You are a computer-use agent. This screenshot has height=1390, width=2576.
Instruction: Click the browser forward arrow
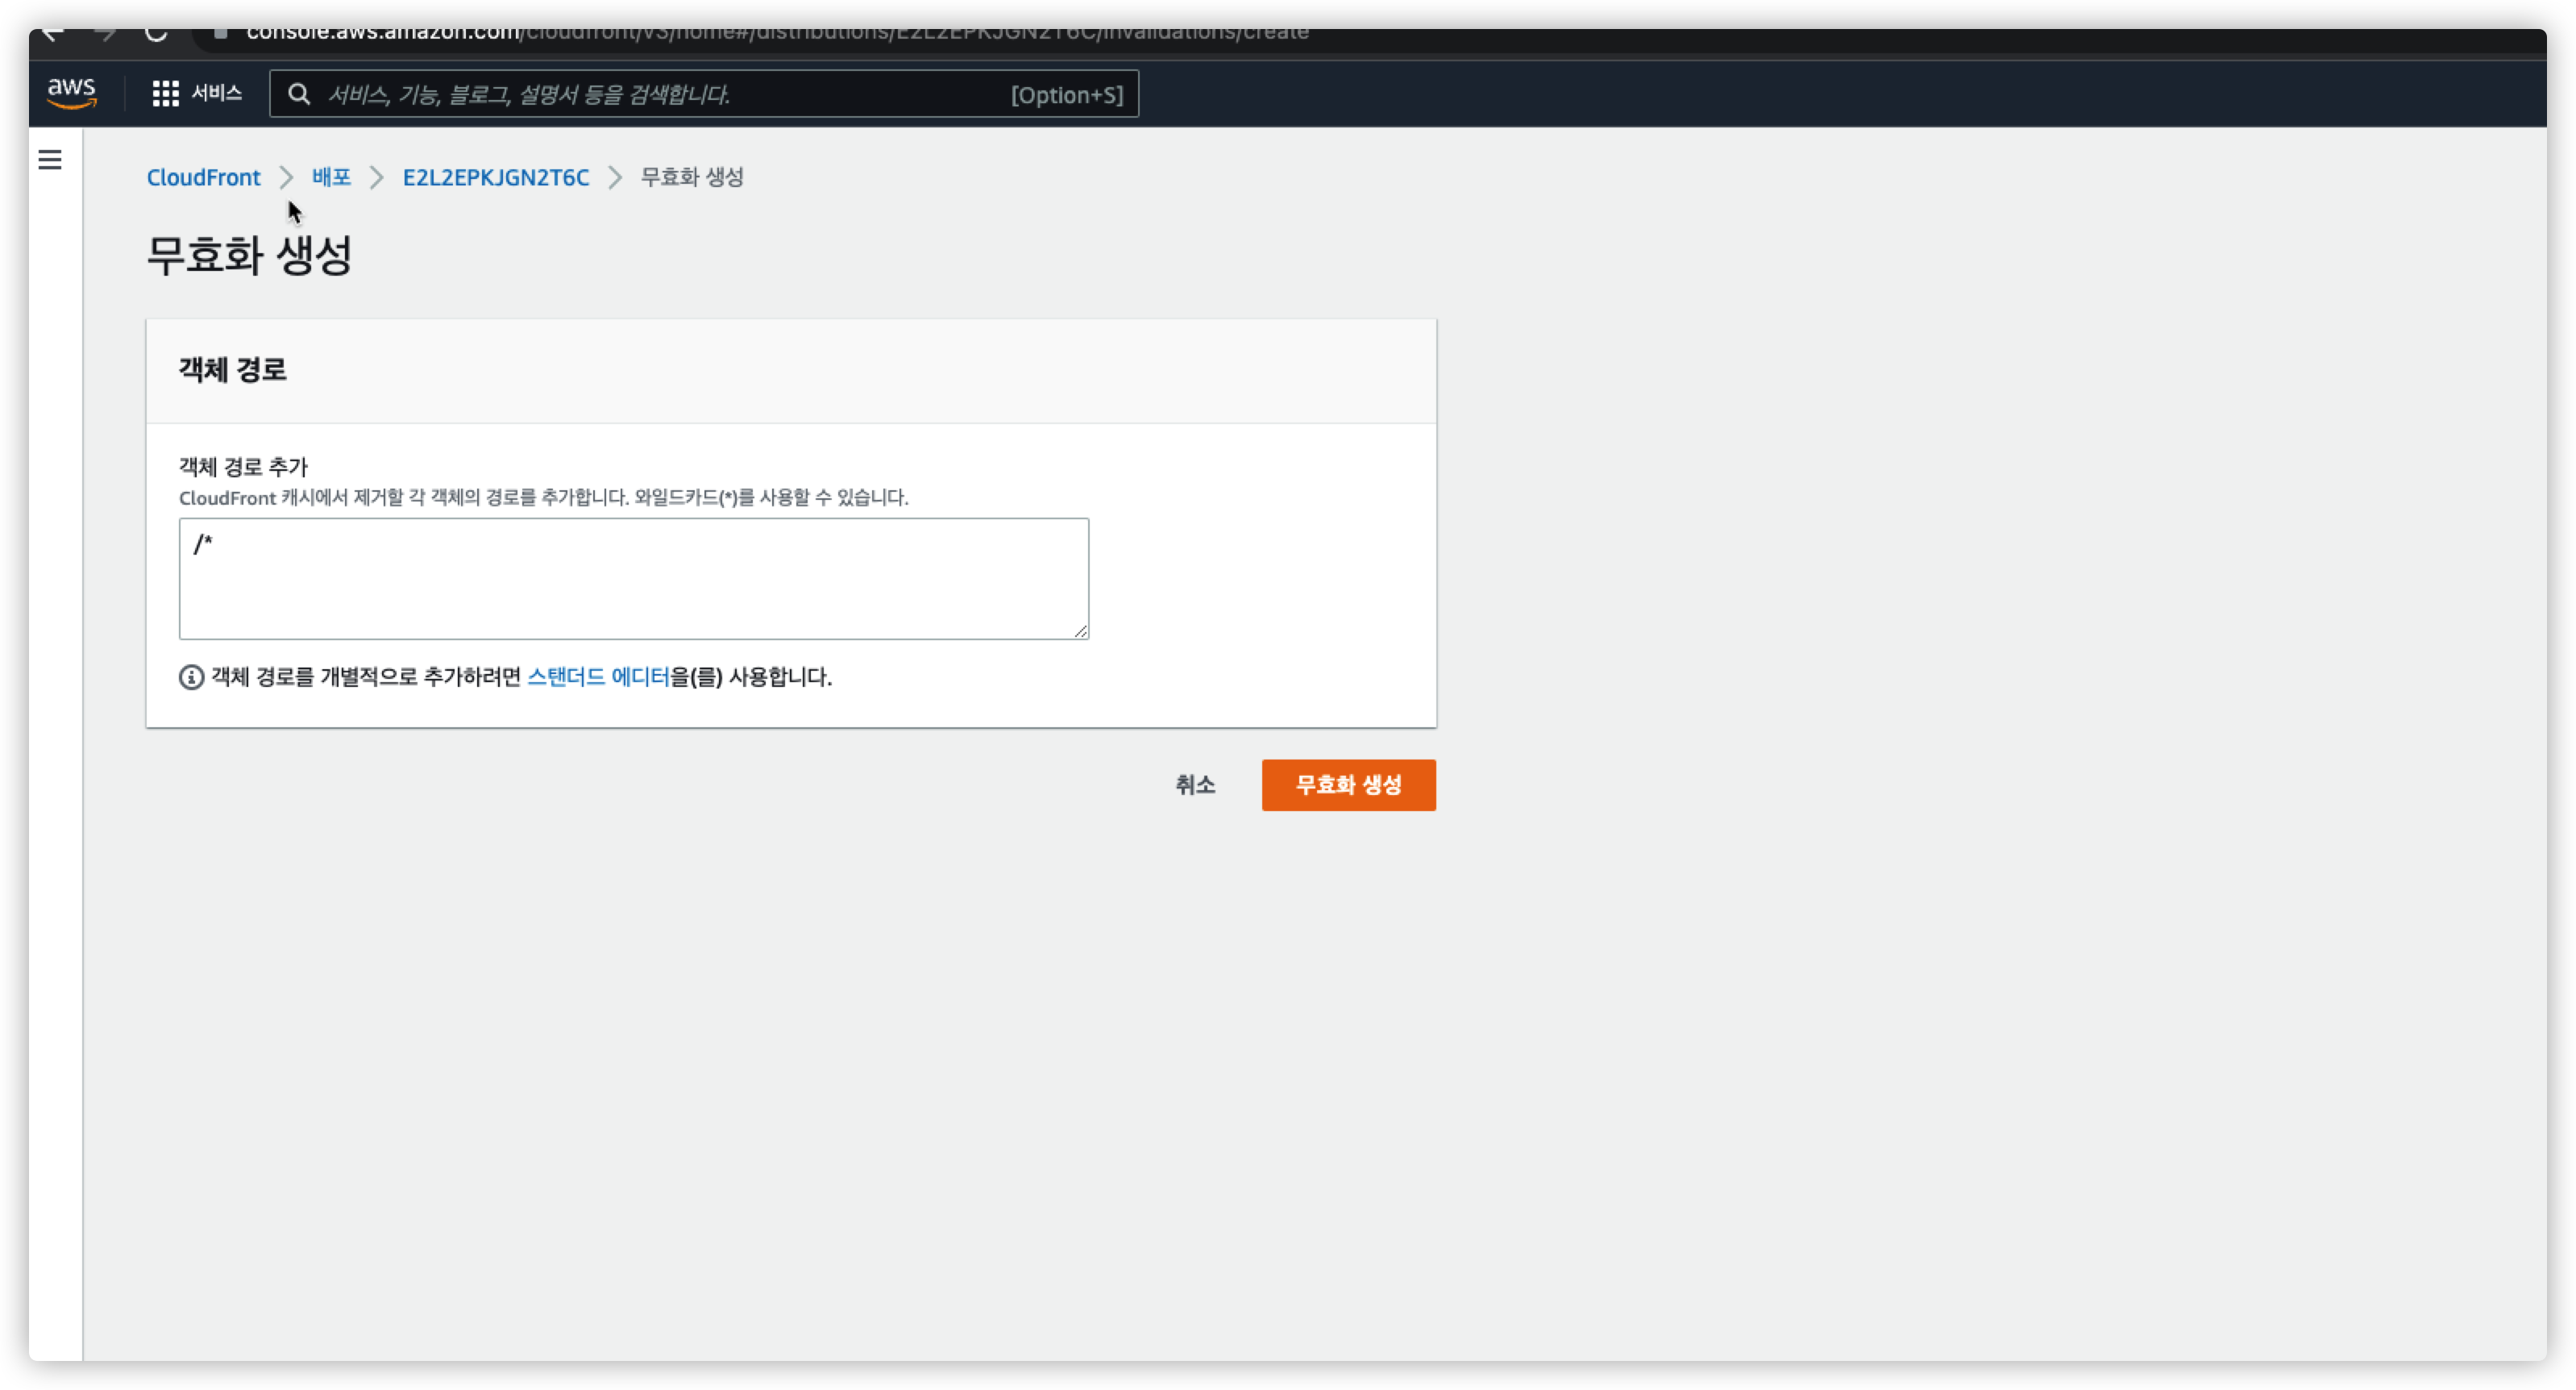click(105, 33)
